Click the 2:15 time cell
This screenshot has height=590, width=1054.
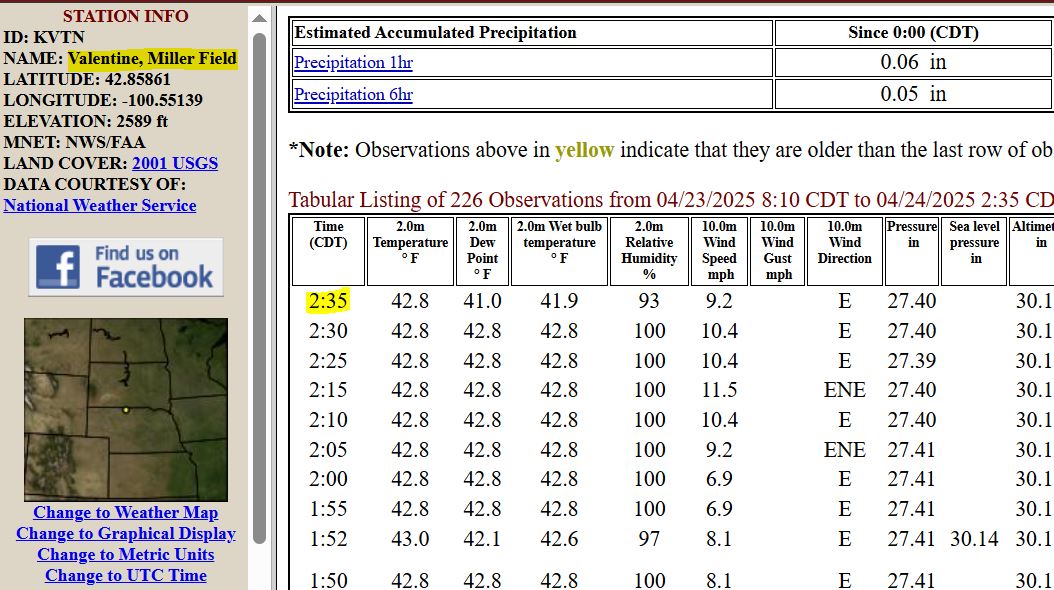point(328,390)
